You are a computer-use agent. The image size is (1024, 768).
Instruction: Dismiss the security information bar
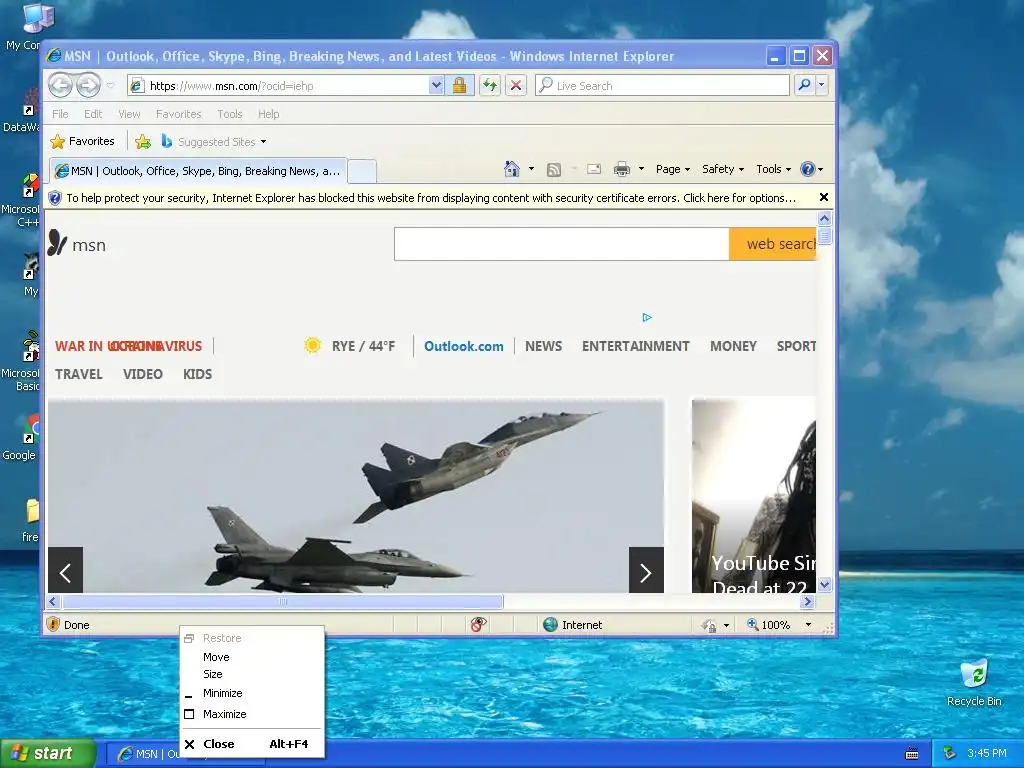coord(824,197)
